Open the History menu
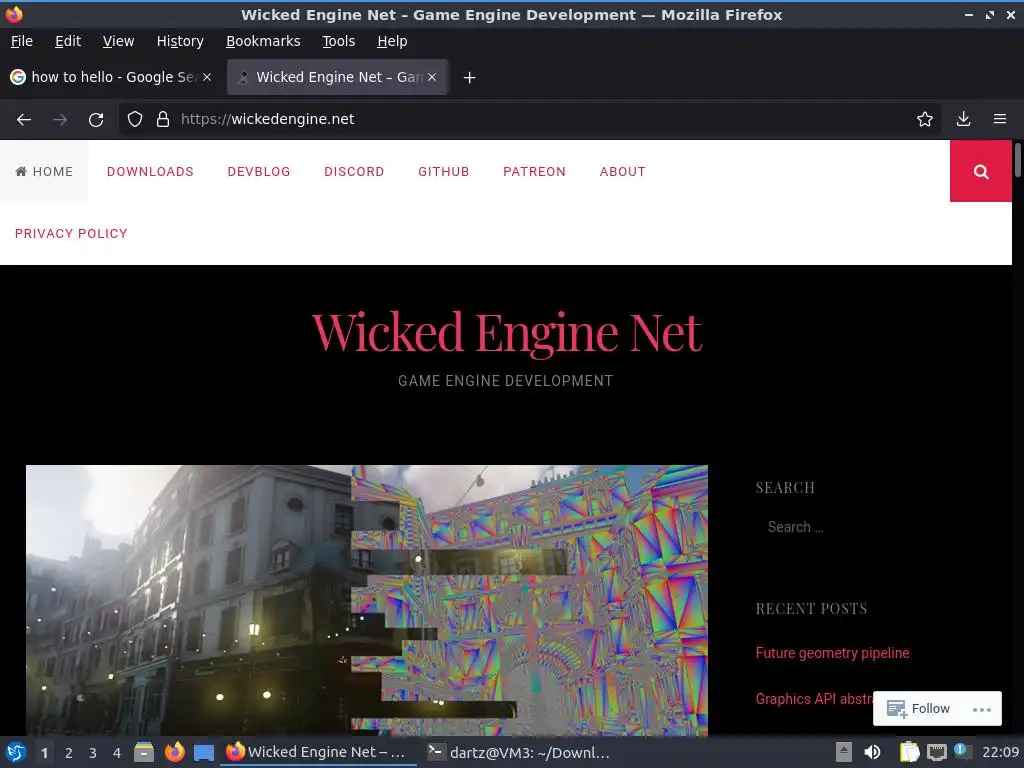 180,41
